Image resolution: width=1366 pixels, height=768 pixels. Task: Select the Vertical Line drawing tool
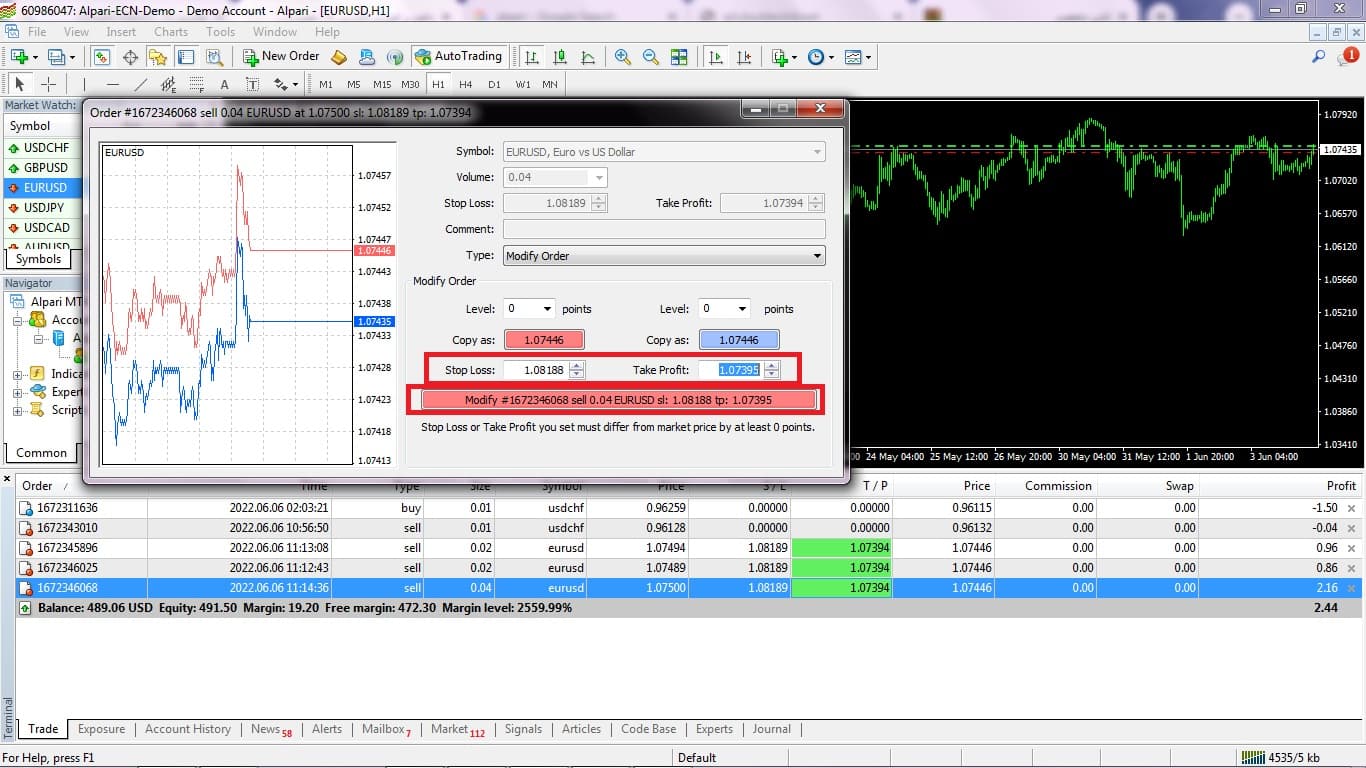(x=85, y=84)
